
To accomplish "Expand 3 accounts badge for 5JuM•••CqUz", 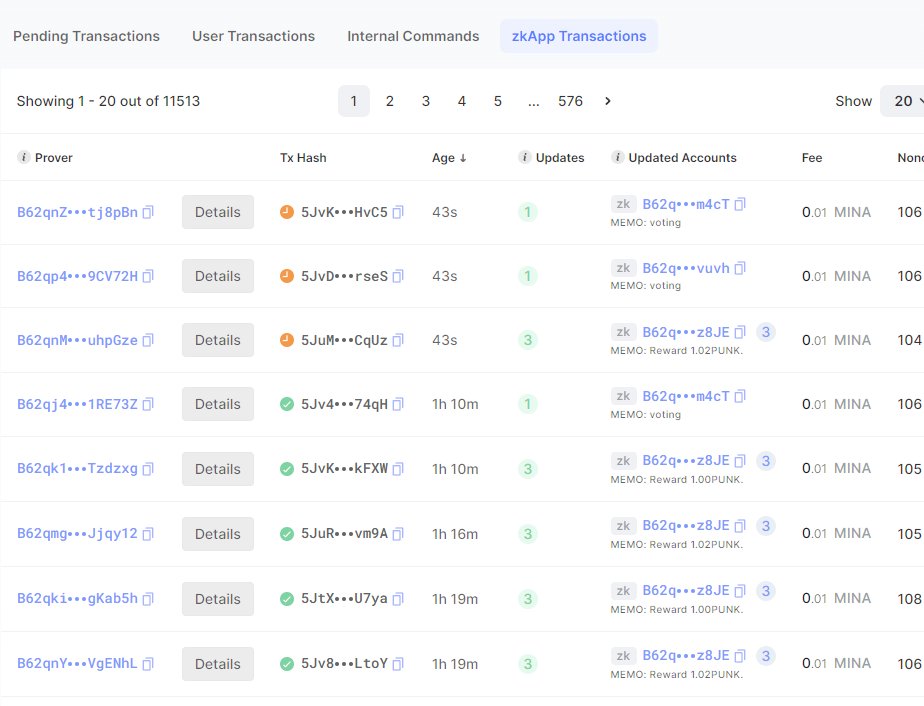I will pyautogui.click(x=765, y=332).
